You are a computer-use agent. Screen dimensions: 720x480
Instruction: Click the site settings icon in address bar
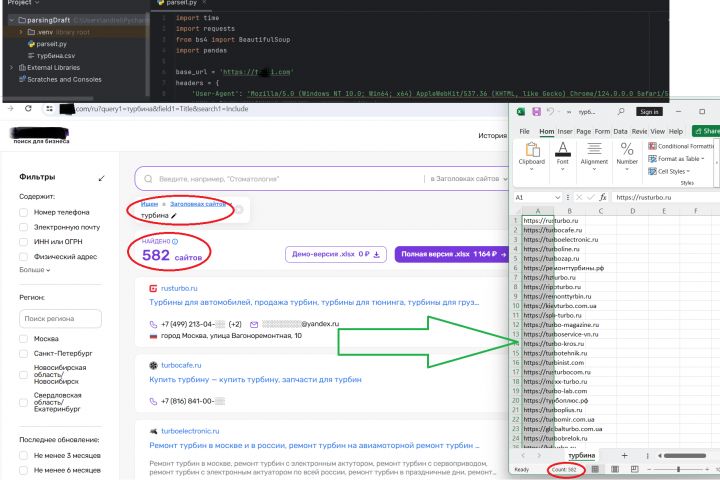pyautogui.click(x=49, y=108)
